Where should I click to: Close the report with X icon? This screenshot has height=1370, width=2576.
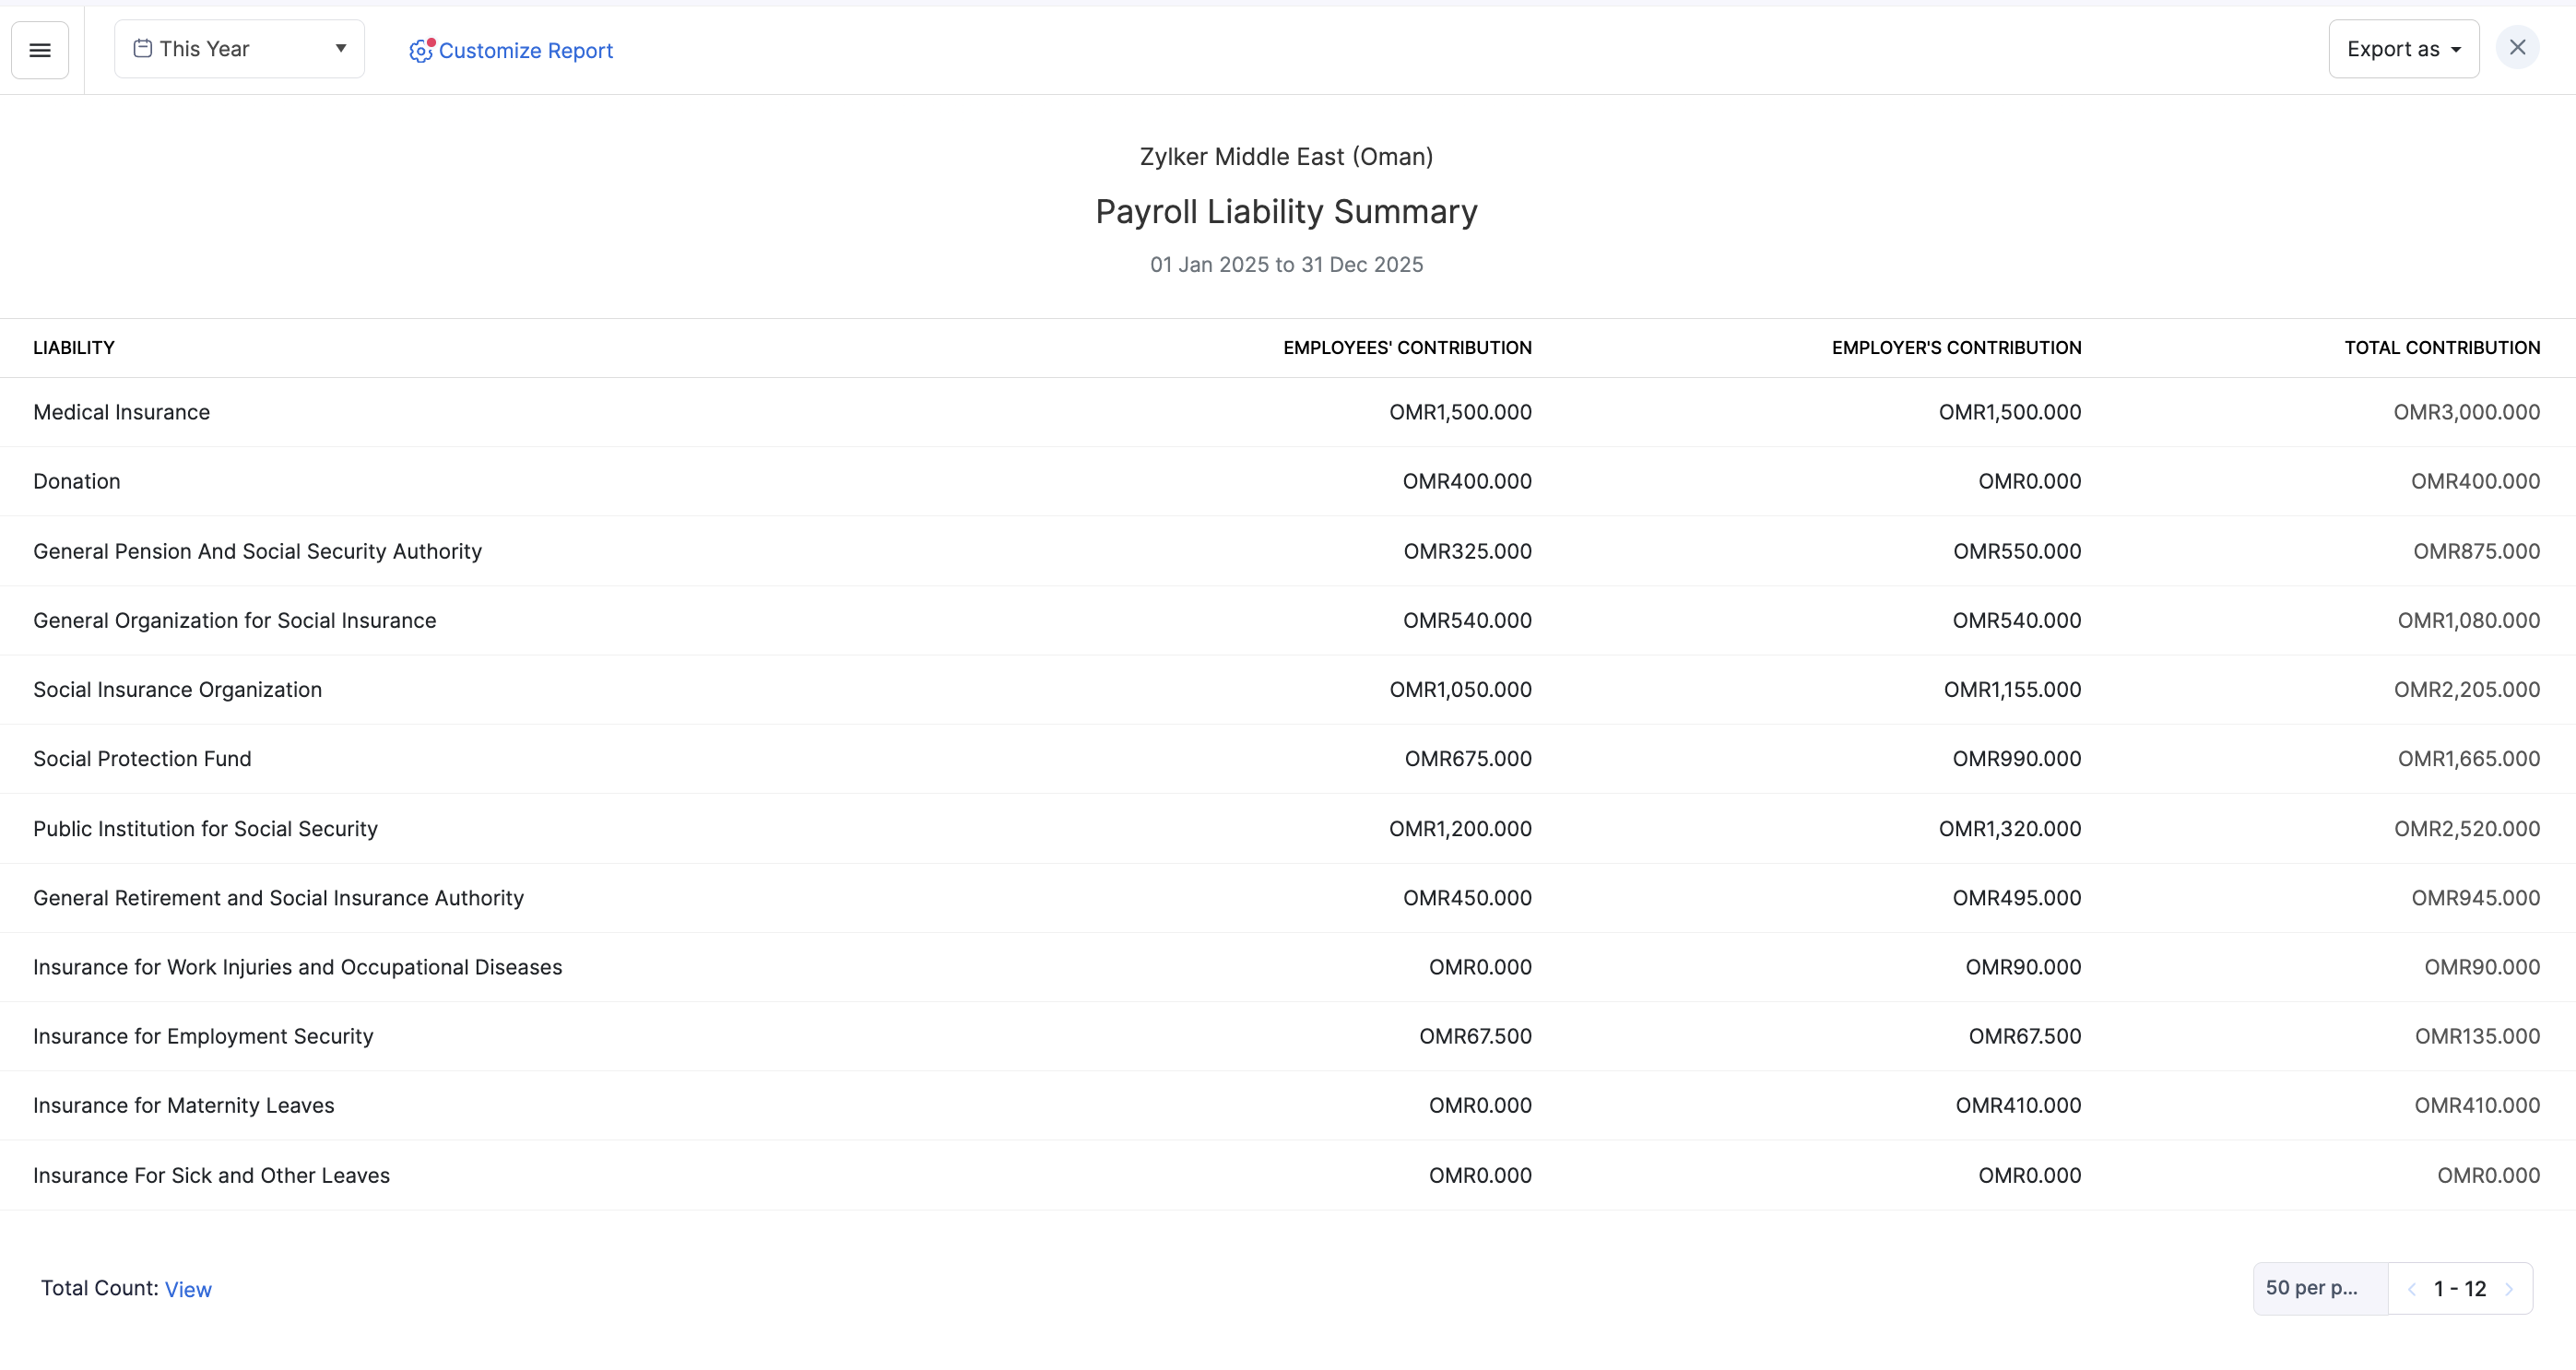click(2517, 48)
